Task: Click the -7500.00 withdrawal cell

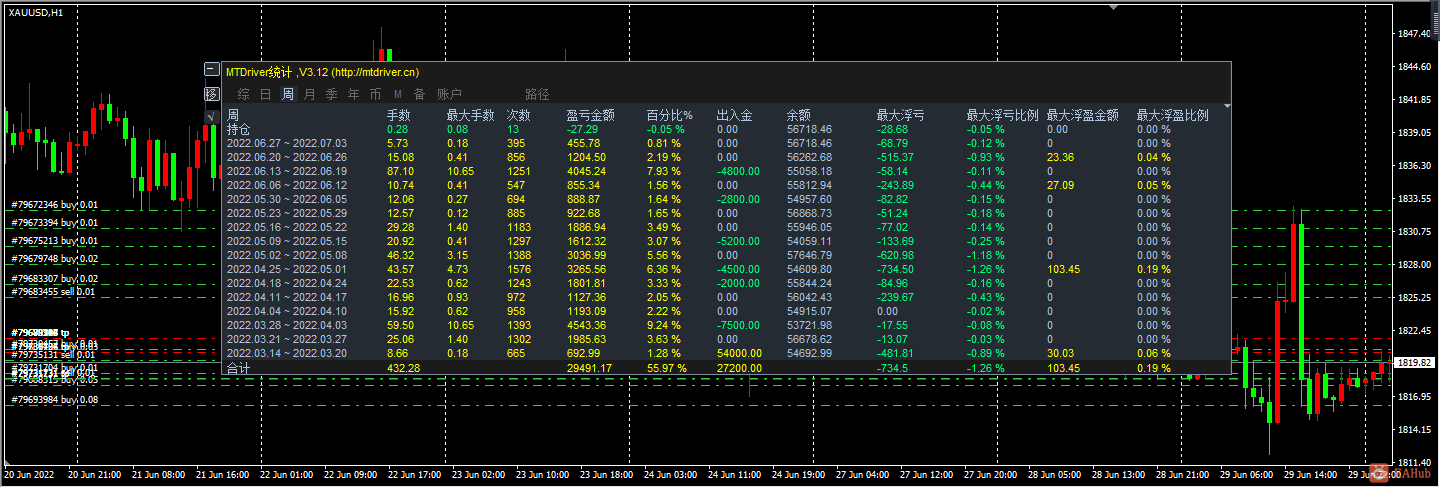Action: coord(738,326)
